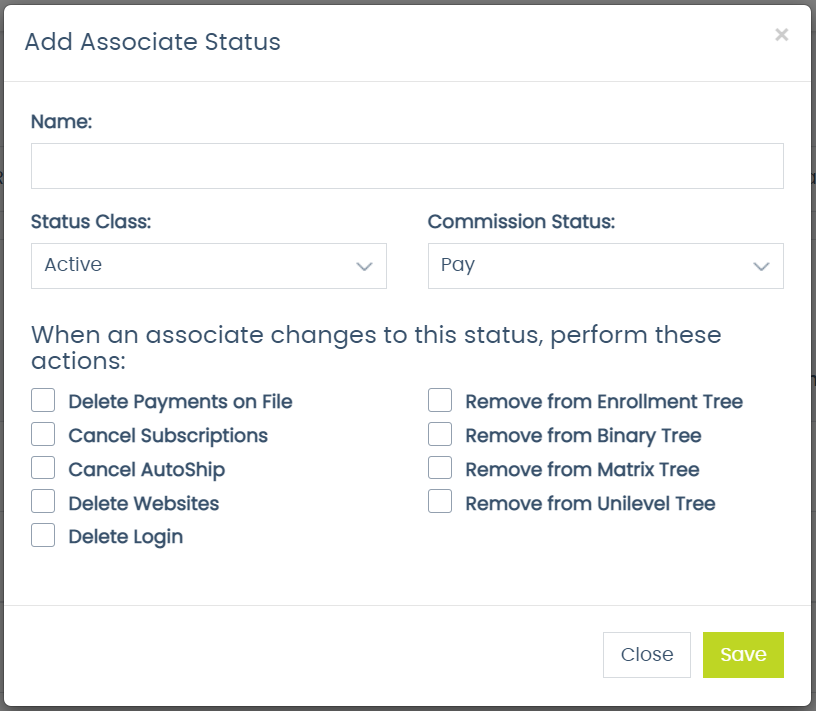Click the Add Associate Status title

153,42
